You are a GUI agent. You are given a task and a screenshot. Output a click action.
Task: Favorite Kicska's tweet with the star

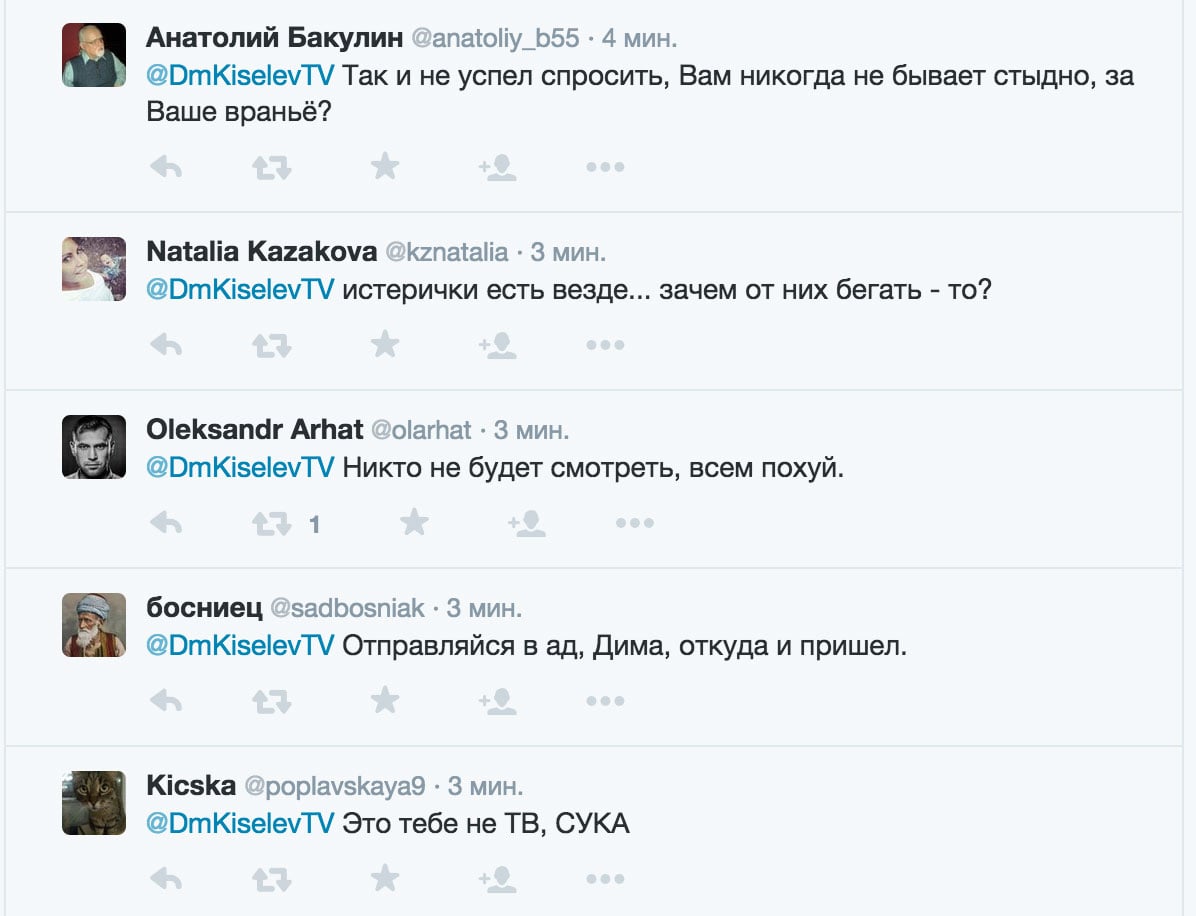[x=385, y=879]
